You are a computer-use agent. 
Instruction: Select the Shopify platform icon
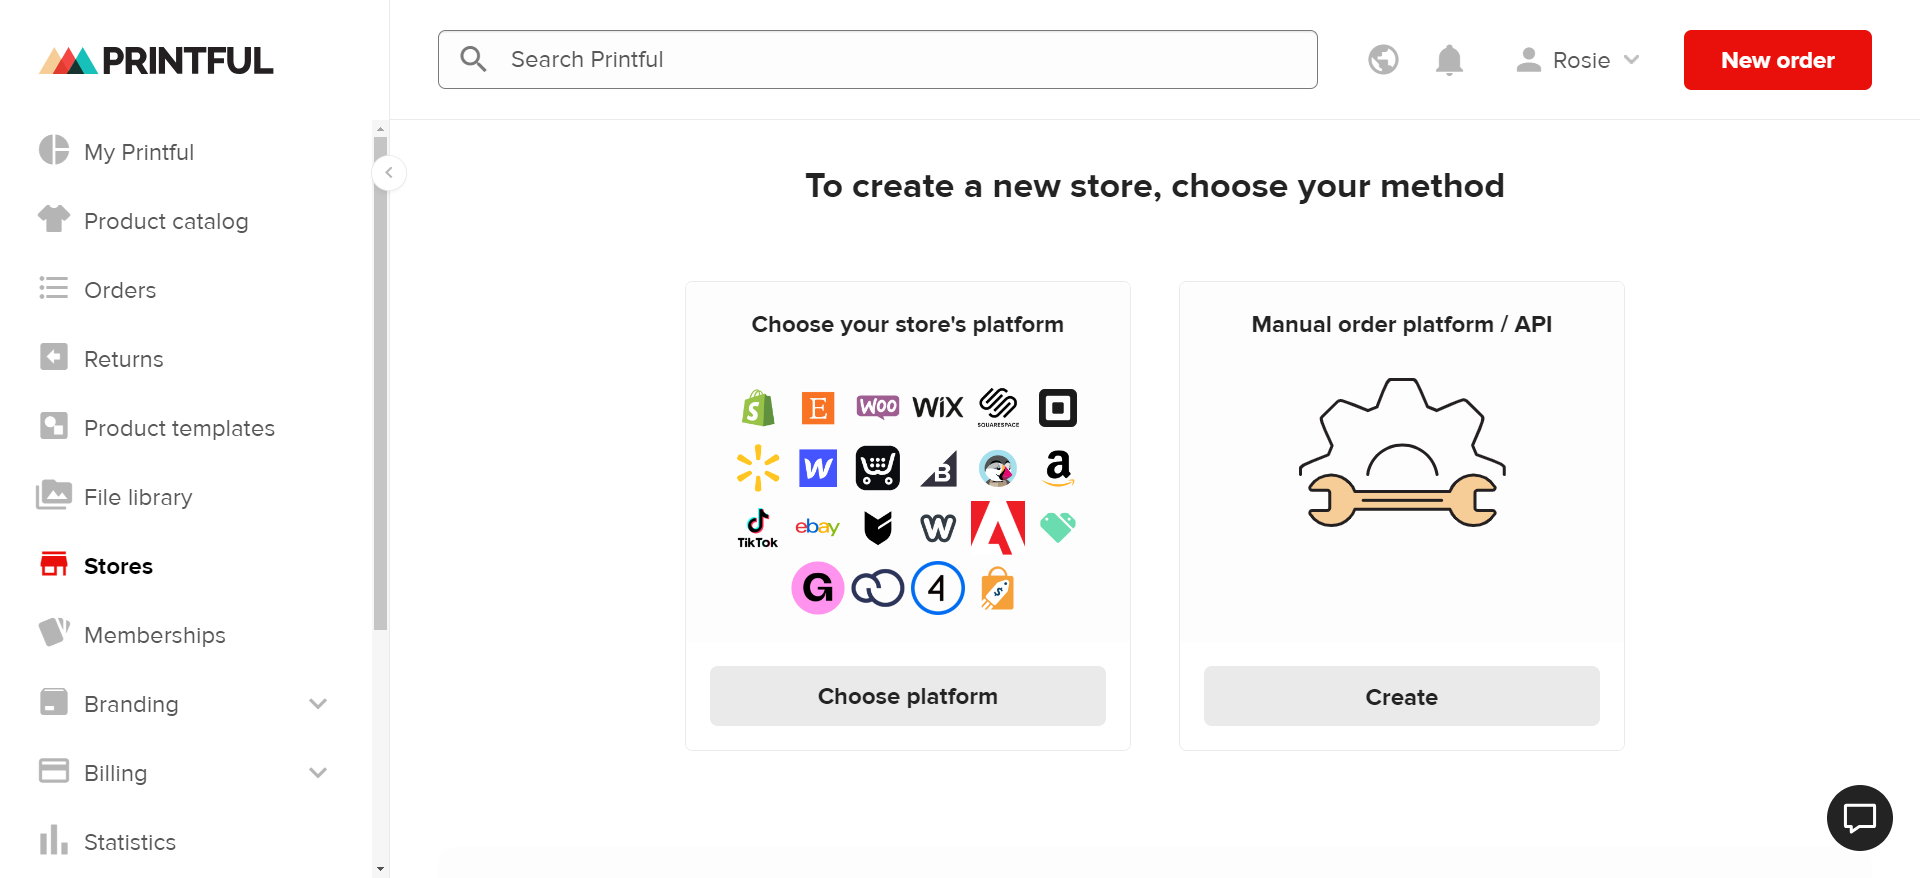point(758,407)
